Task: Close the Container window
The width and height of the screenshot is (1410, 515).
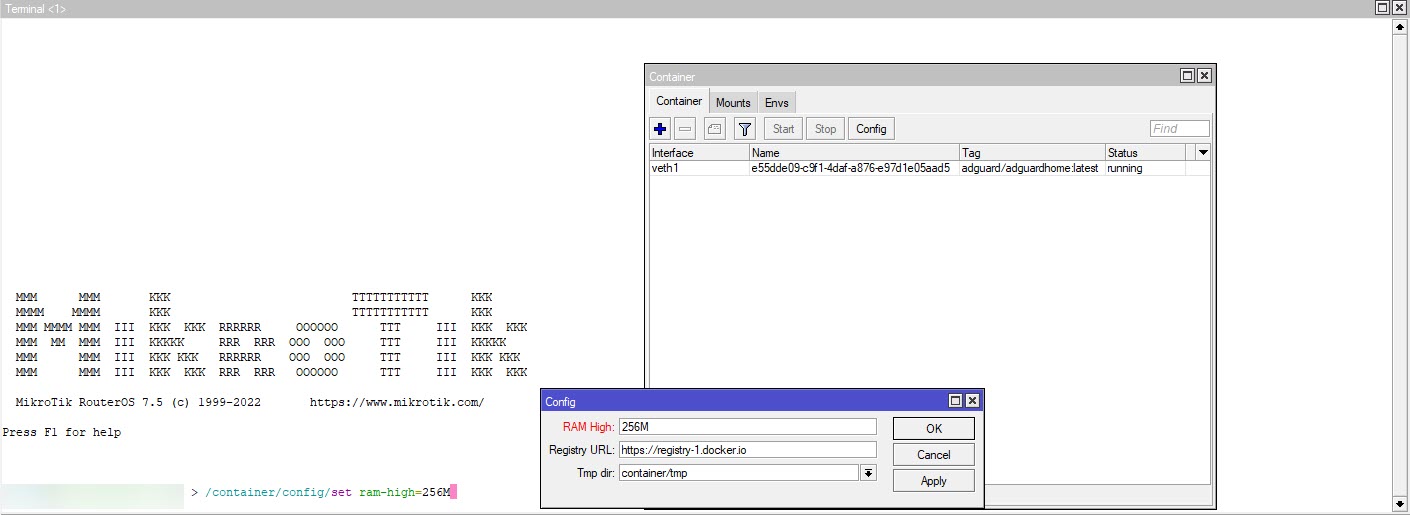Action: [x=1204, y=76]
